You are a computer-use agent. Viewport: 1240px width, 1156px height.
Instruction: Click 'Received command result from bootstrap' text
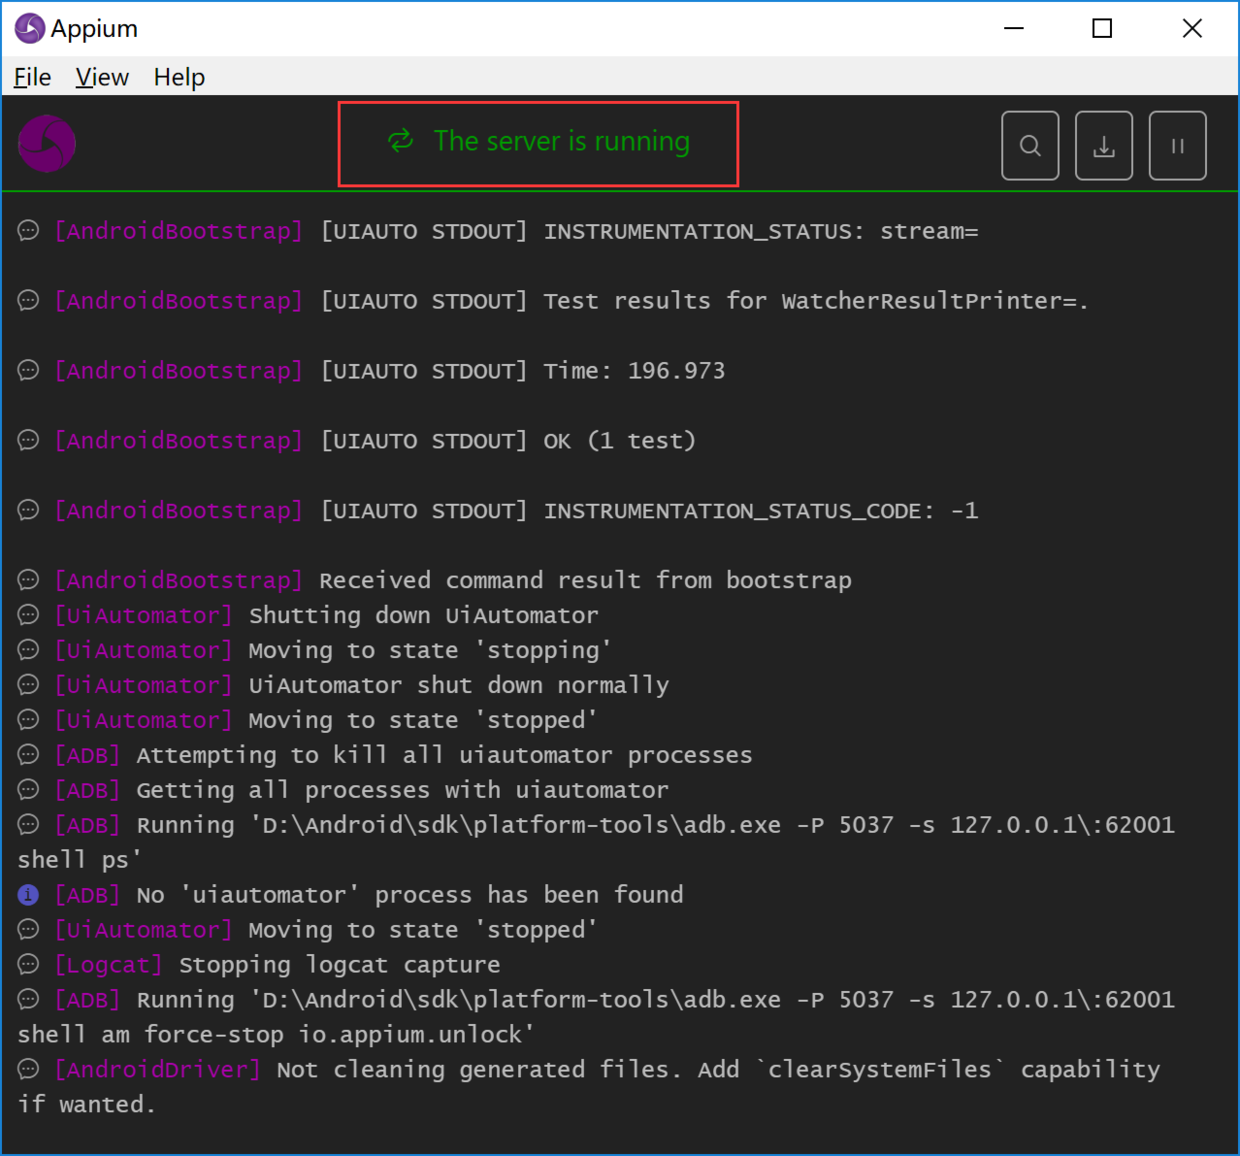pos(586,581)
